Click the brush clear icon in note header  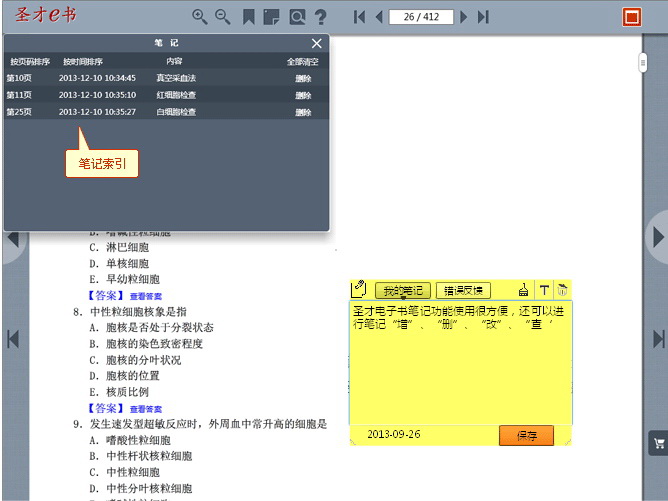[524, 290]
